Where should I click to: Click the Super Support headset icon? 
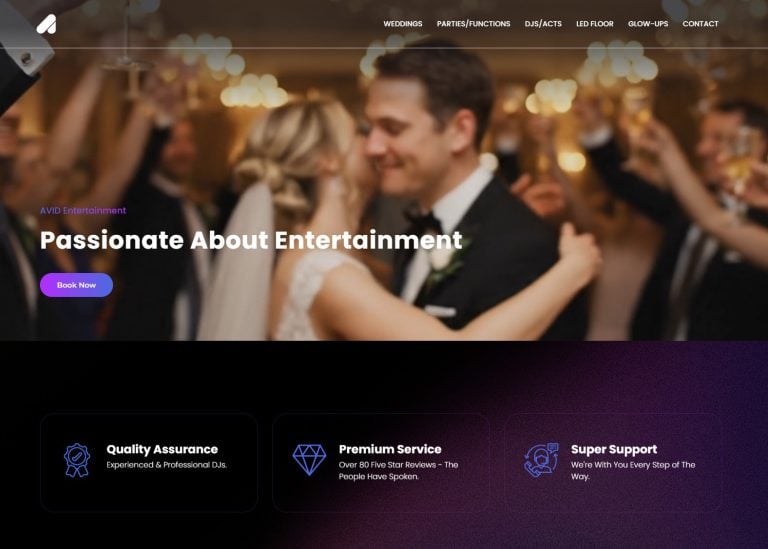tap(541, 460)
